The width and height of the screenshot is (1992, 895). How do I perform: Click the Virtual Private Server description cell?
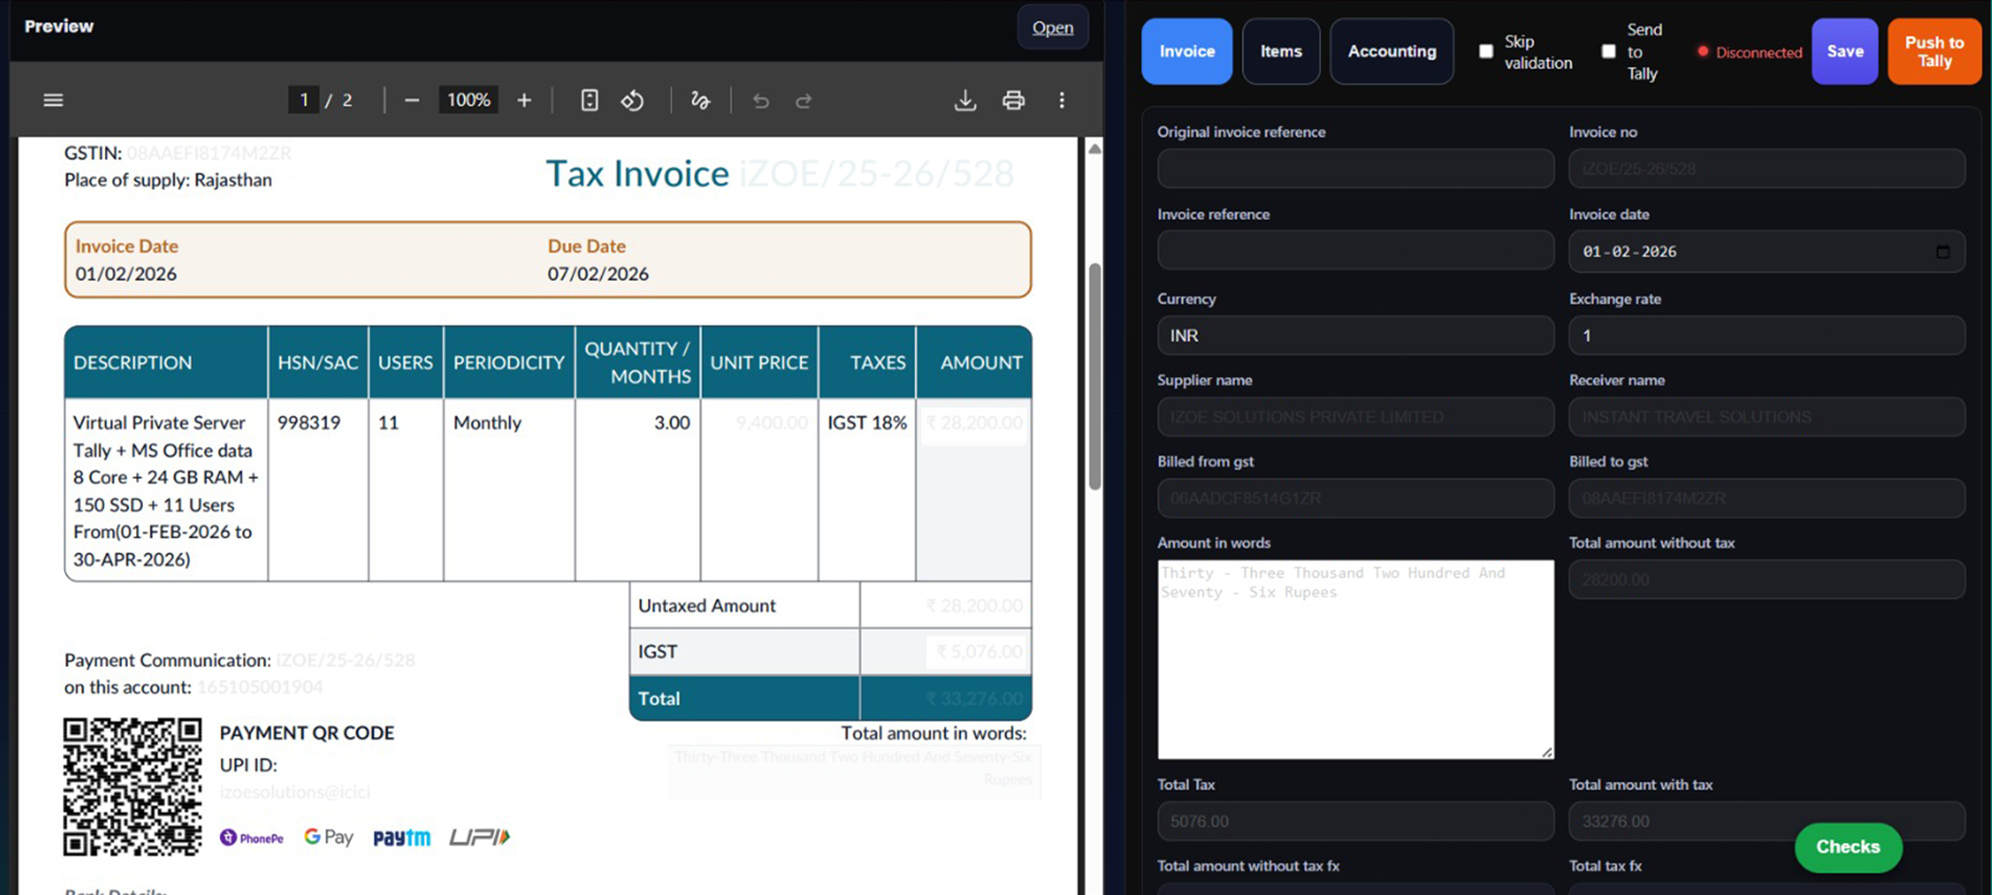tap(166, 490)
